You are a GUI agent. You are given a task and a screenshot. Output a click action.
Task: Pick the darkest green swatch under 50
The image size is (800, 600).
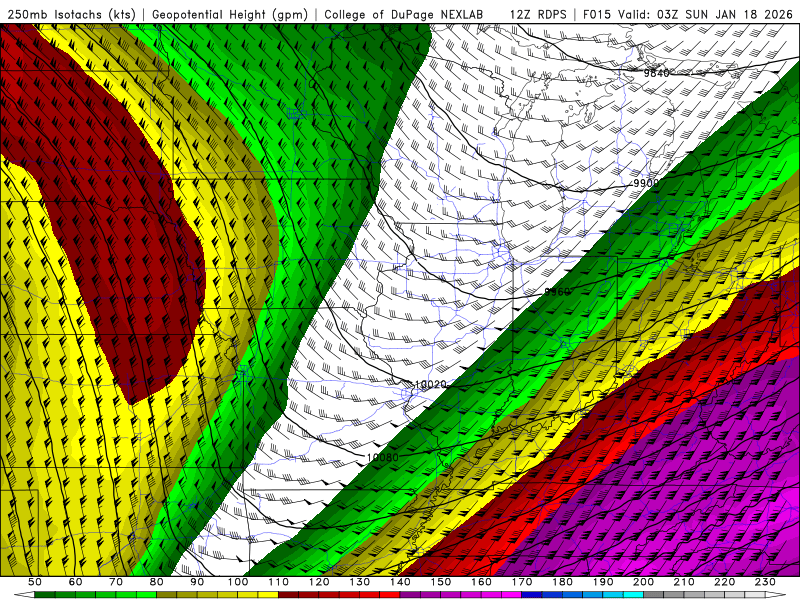coord(45,595)
